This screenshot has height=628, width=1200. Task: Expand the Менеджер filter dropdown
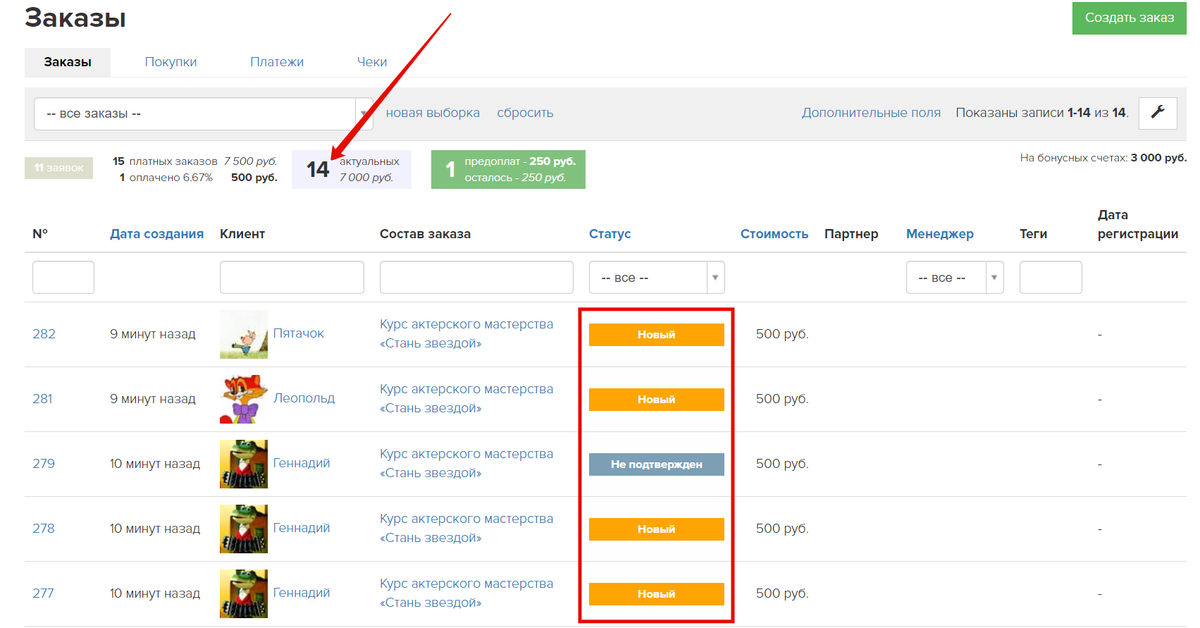pos(955,277)
